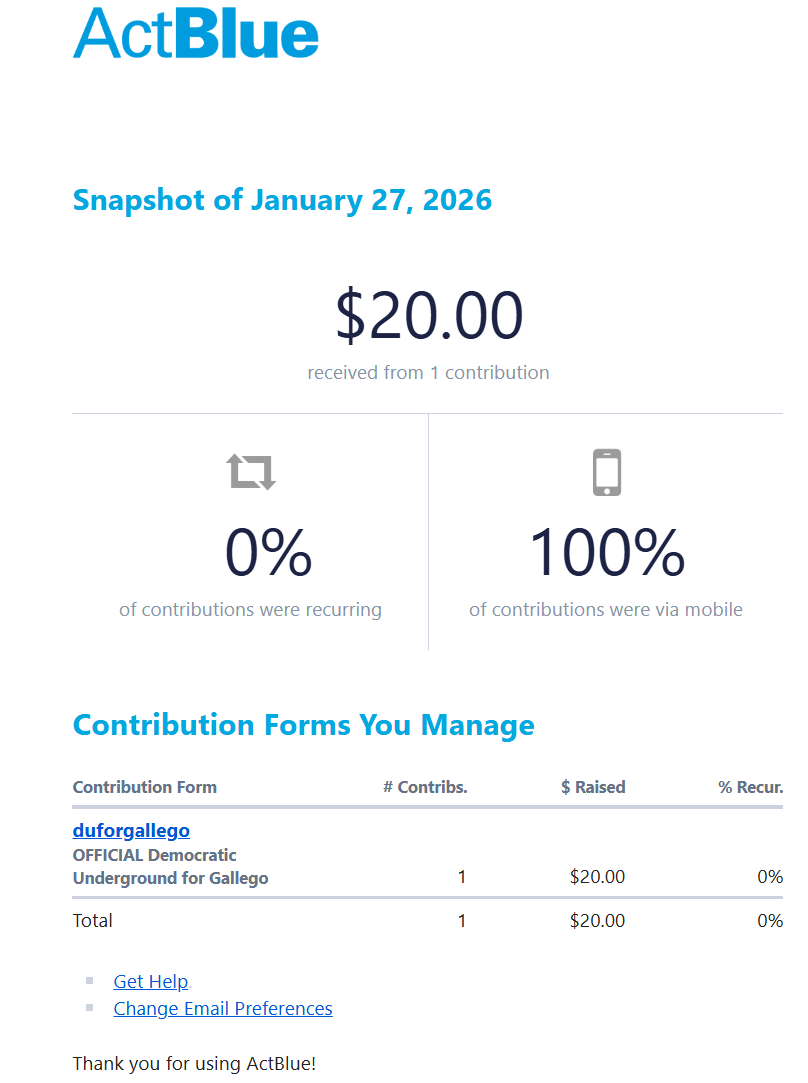Image resolution: width=808 pixels, height=1083 pixels.
Task: Click the bullet beside Change Email Preferences
Action: [90, 1008]
